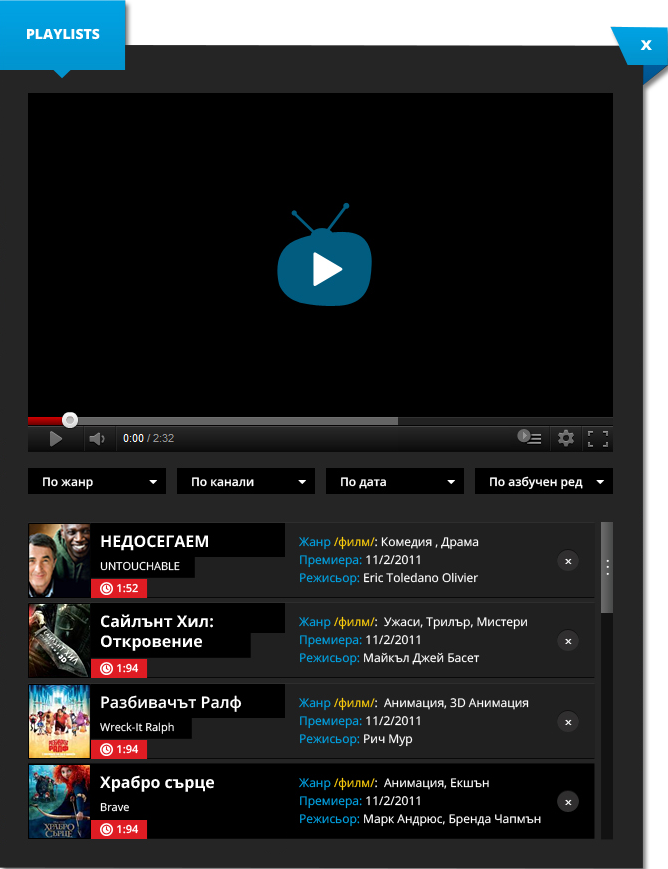
Task: Click the Храбро сърце title
Action: [x=157, y=783]
